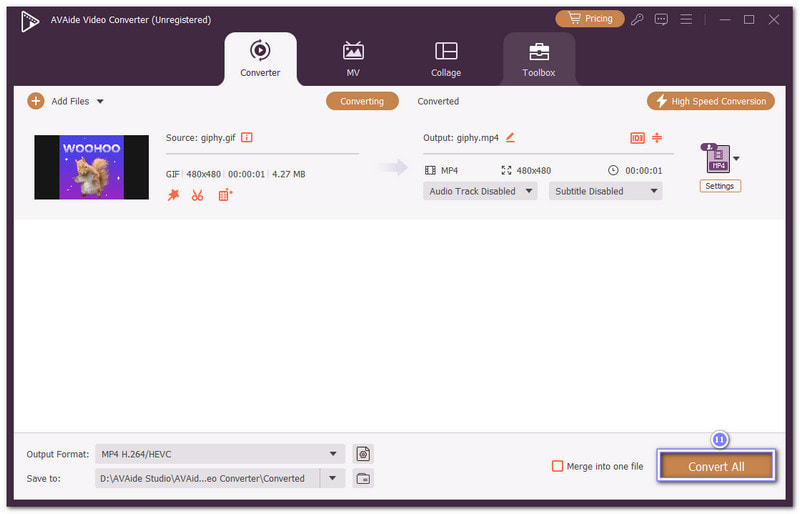
Task: Click the Converter tab circular icon
Action: pyautogui.click(x=260, y=50)
